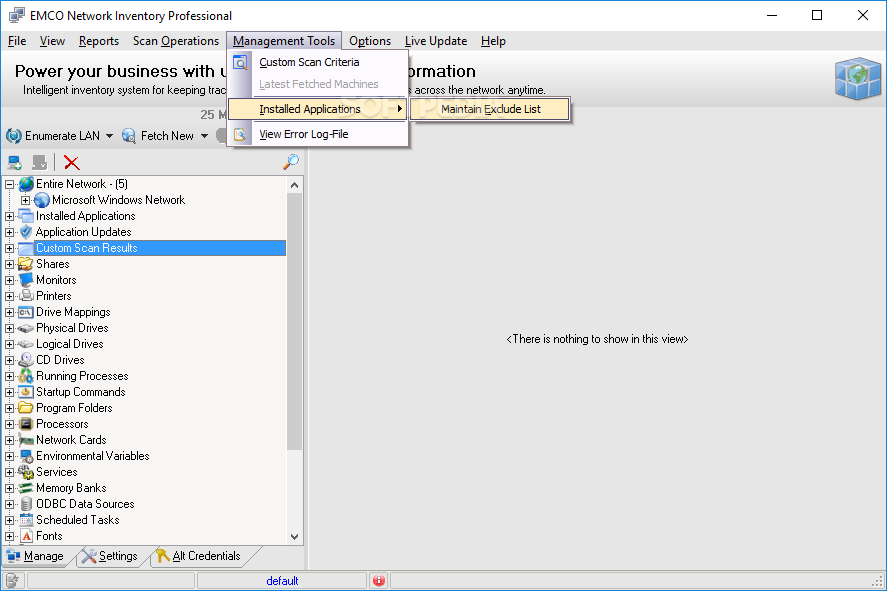This screenshot has height=591, width=887.
Task: Click the Add Machine toolbar icon
Action: click(x=15, y=163)
